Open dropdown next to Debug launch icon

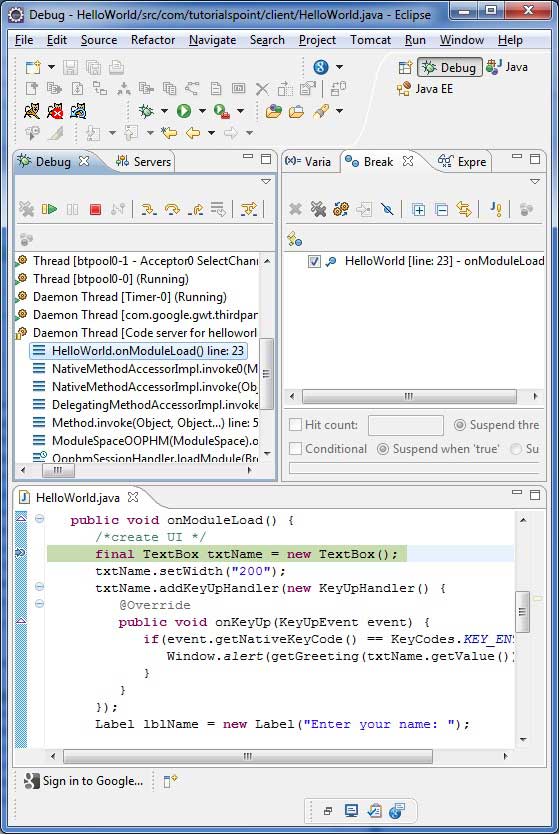(164, 111)
